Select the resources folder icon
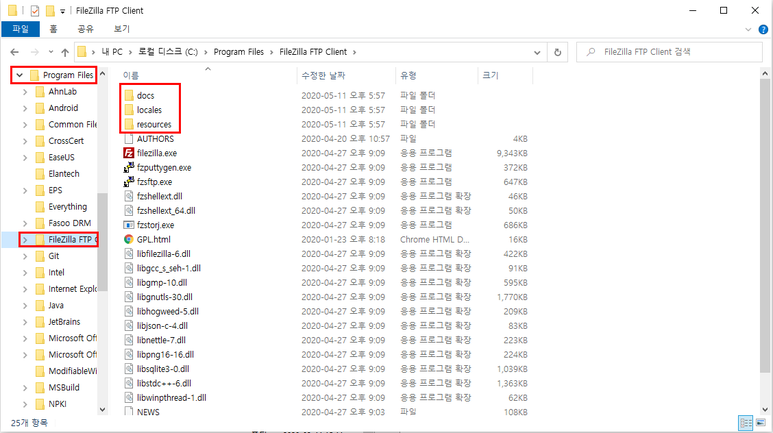 click(x=129, y=124)
